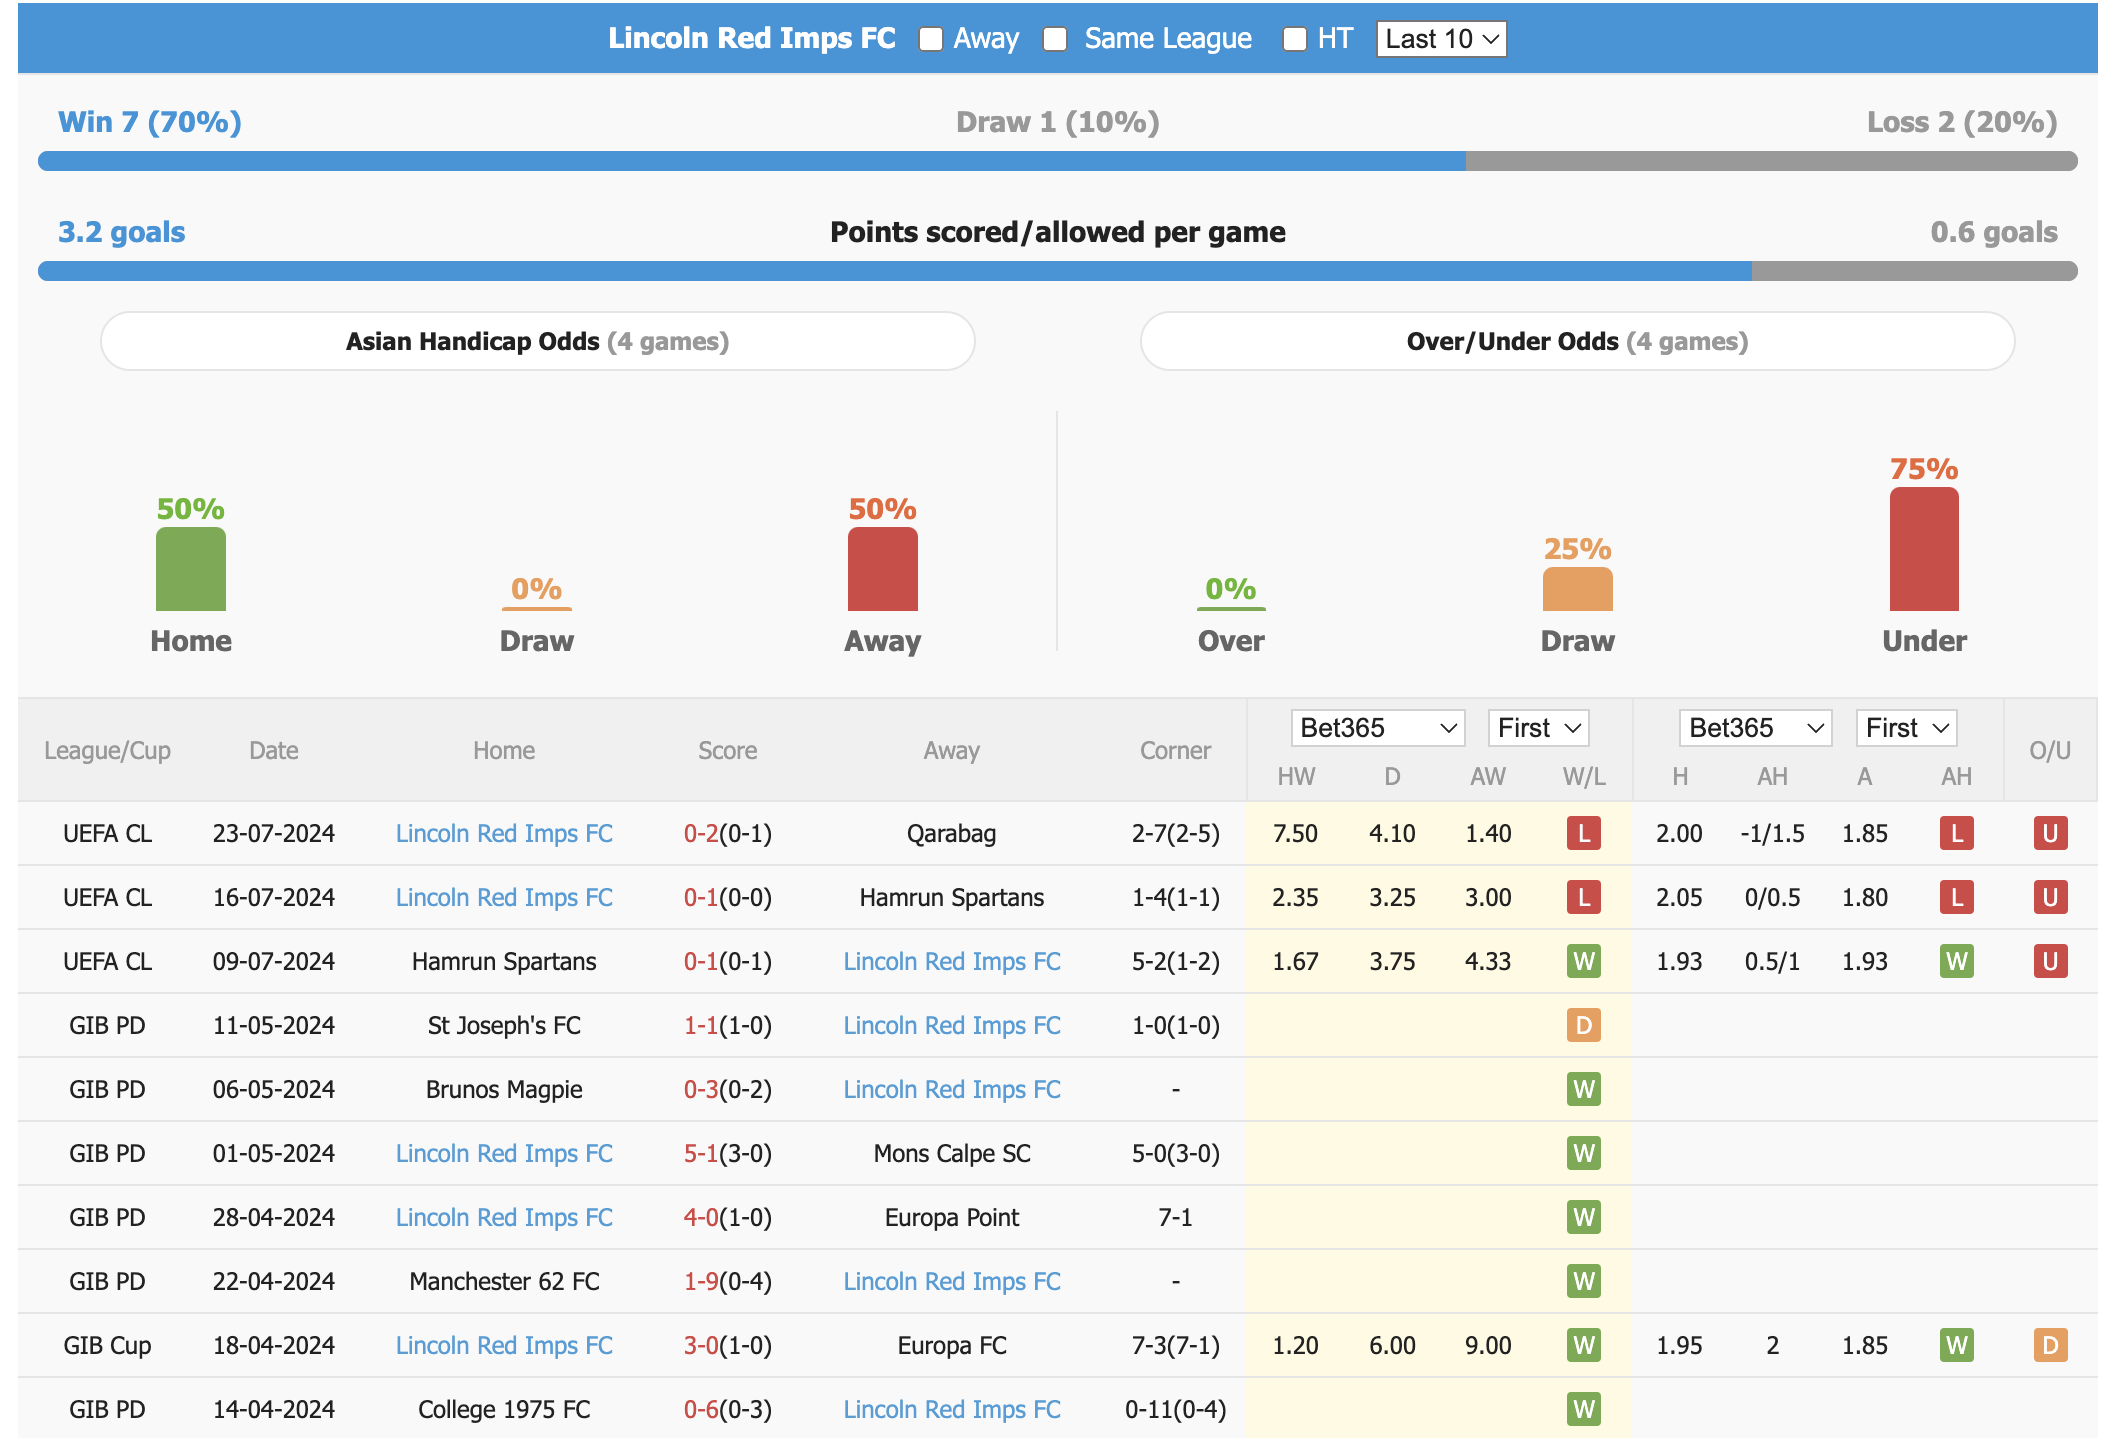
Task: Click the red Away 50% bar
Action: point(883,569)
